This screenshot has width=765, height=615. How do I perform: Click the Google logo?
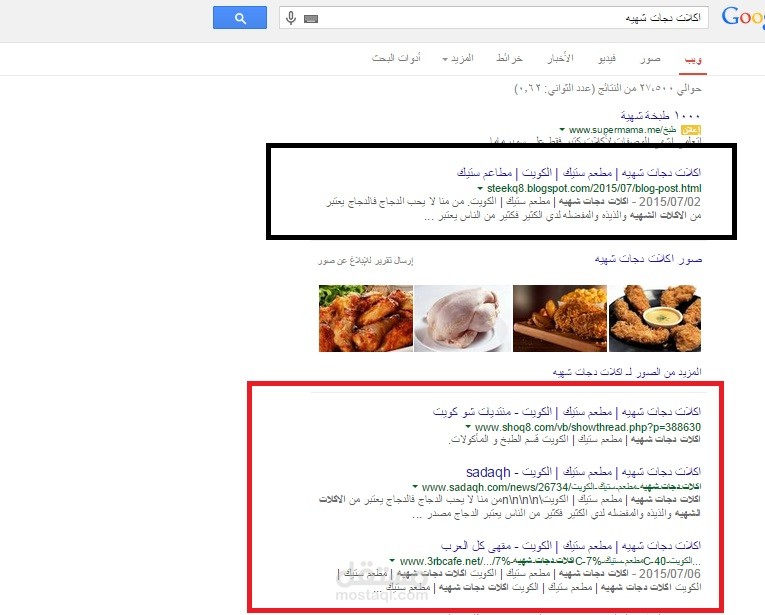point(743,17)
